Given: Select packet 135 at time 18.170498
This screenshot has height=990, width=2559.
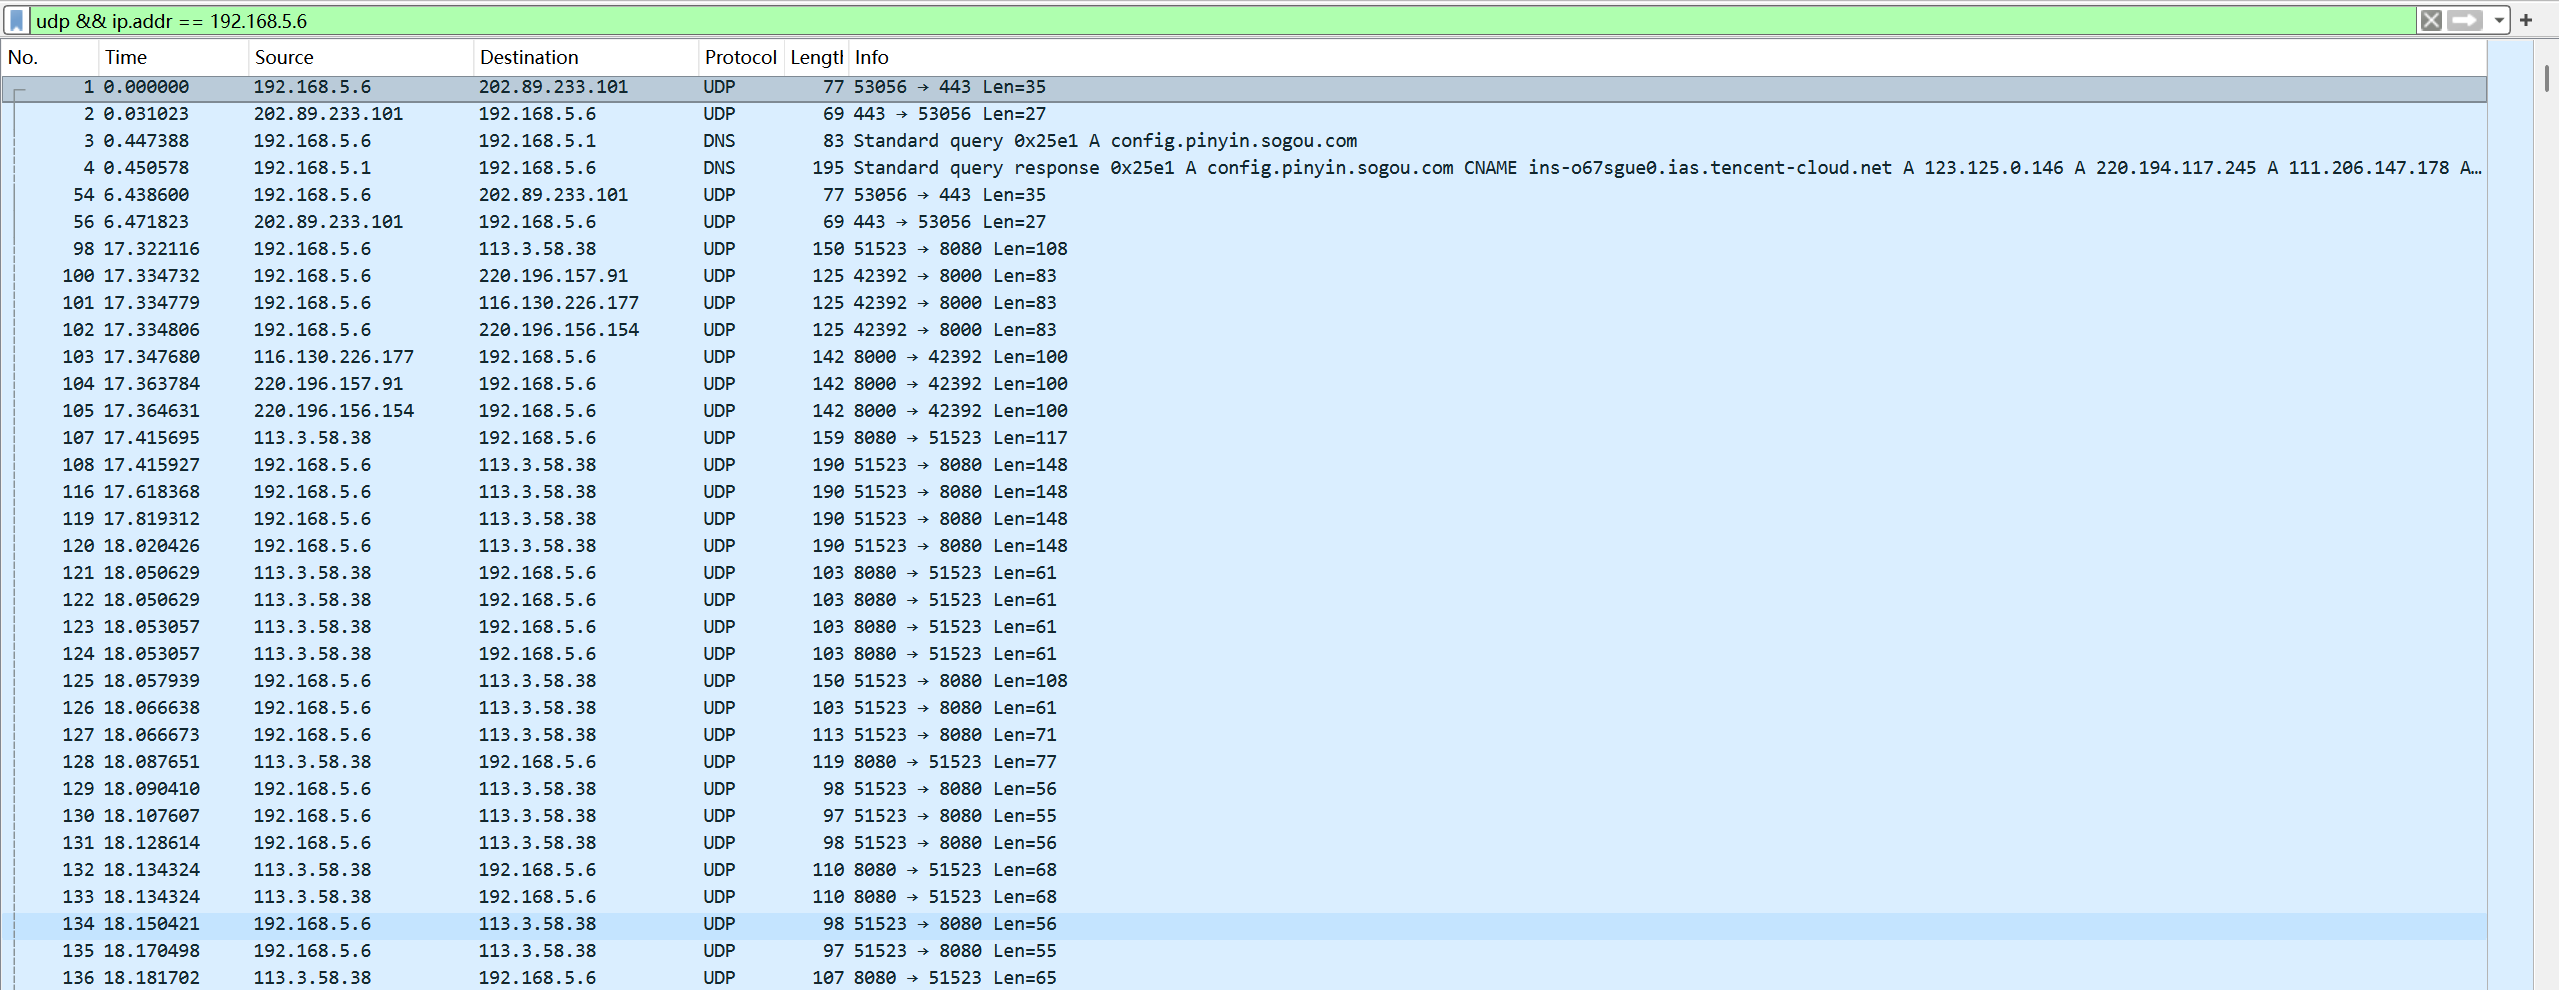Looking at the screenshot, I should point(1244,952).
